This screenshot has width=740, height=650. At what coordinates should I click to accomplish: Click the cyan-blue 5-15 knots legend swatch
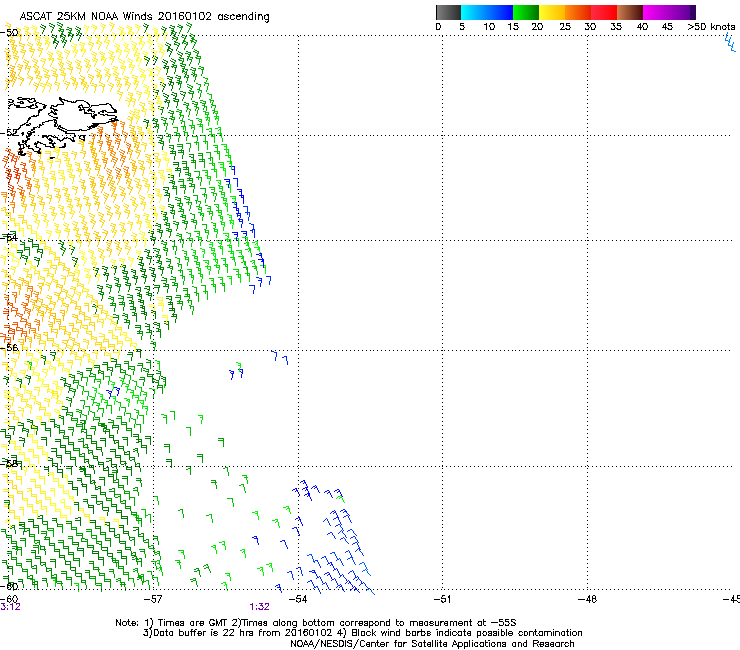pyautogui.click(x=487, y=12)
